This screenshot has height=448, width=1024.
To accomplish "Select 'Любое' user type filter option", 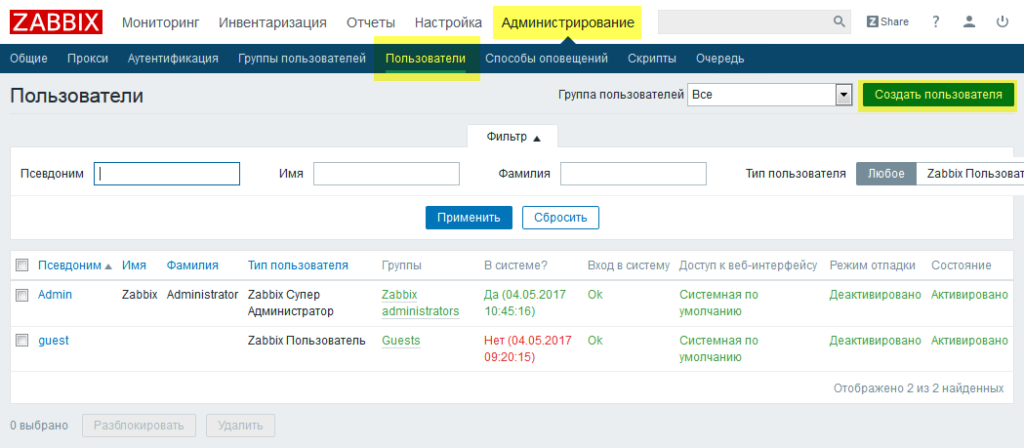I will point(886,174).
